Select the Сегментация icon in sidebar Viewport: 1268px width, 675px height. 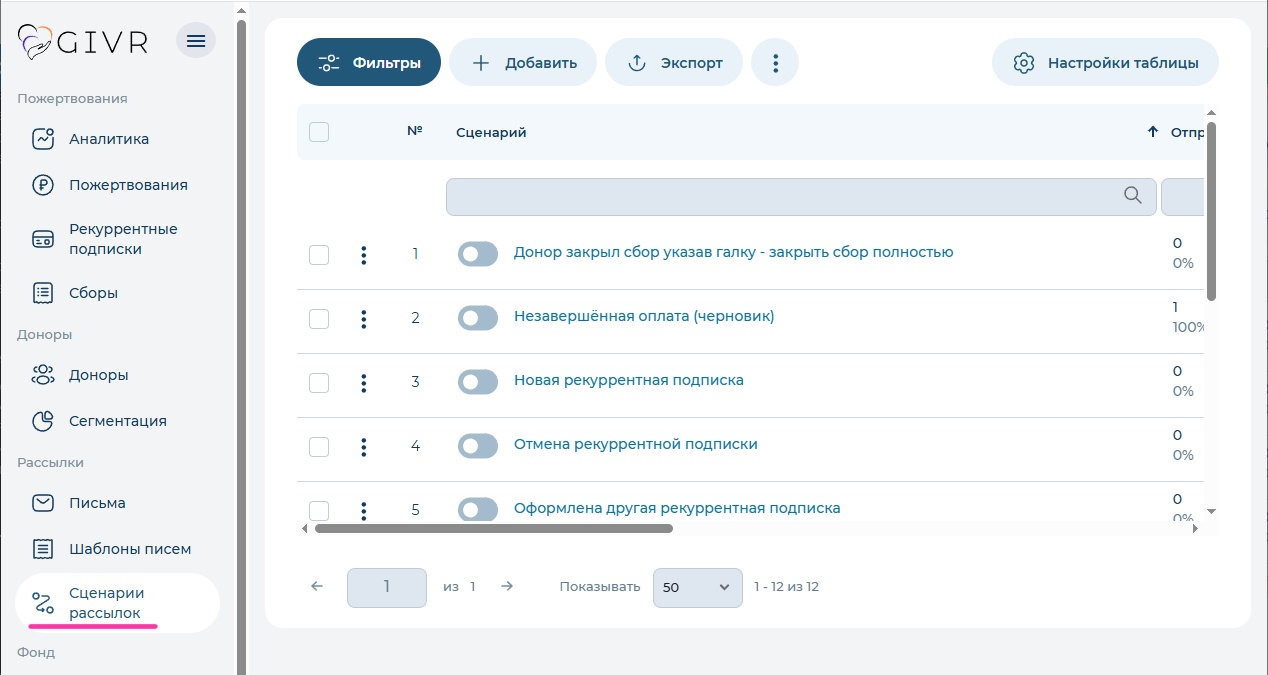pos(42,420)
